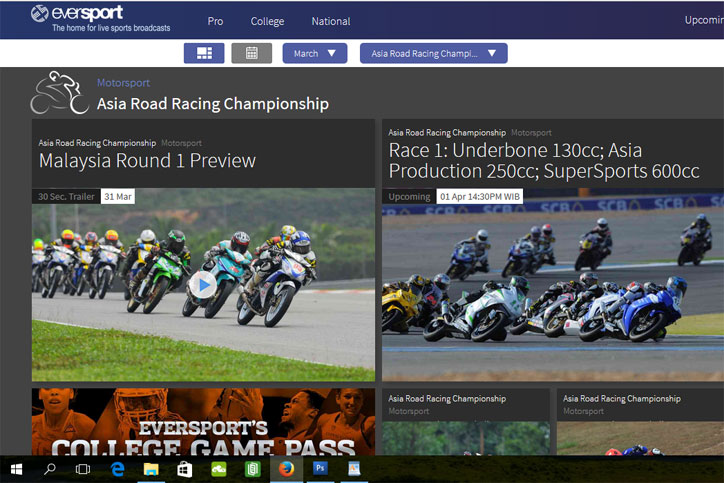Open Malaysia Round 1 Preview title
The image size is (724, 483).
pos(147,161)
